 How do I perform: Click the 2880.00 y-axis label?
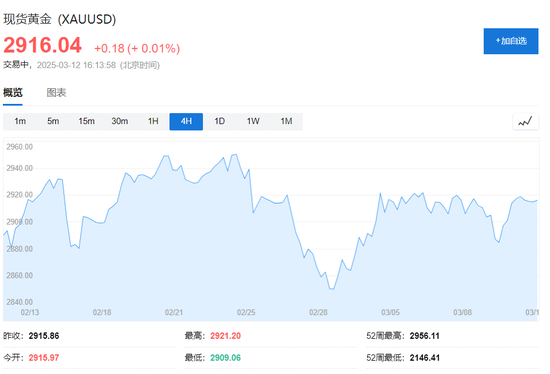pyautogui.click(x=20, y=249)
